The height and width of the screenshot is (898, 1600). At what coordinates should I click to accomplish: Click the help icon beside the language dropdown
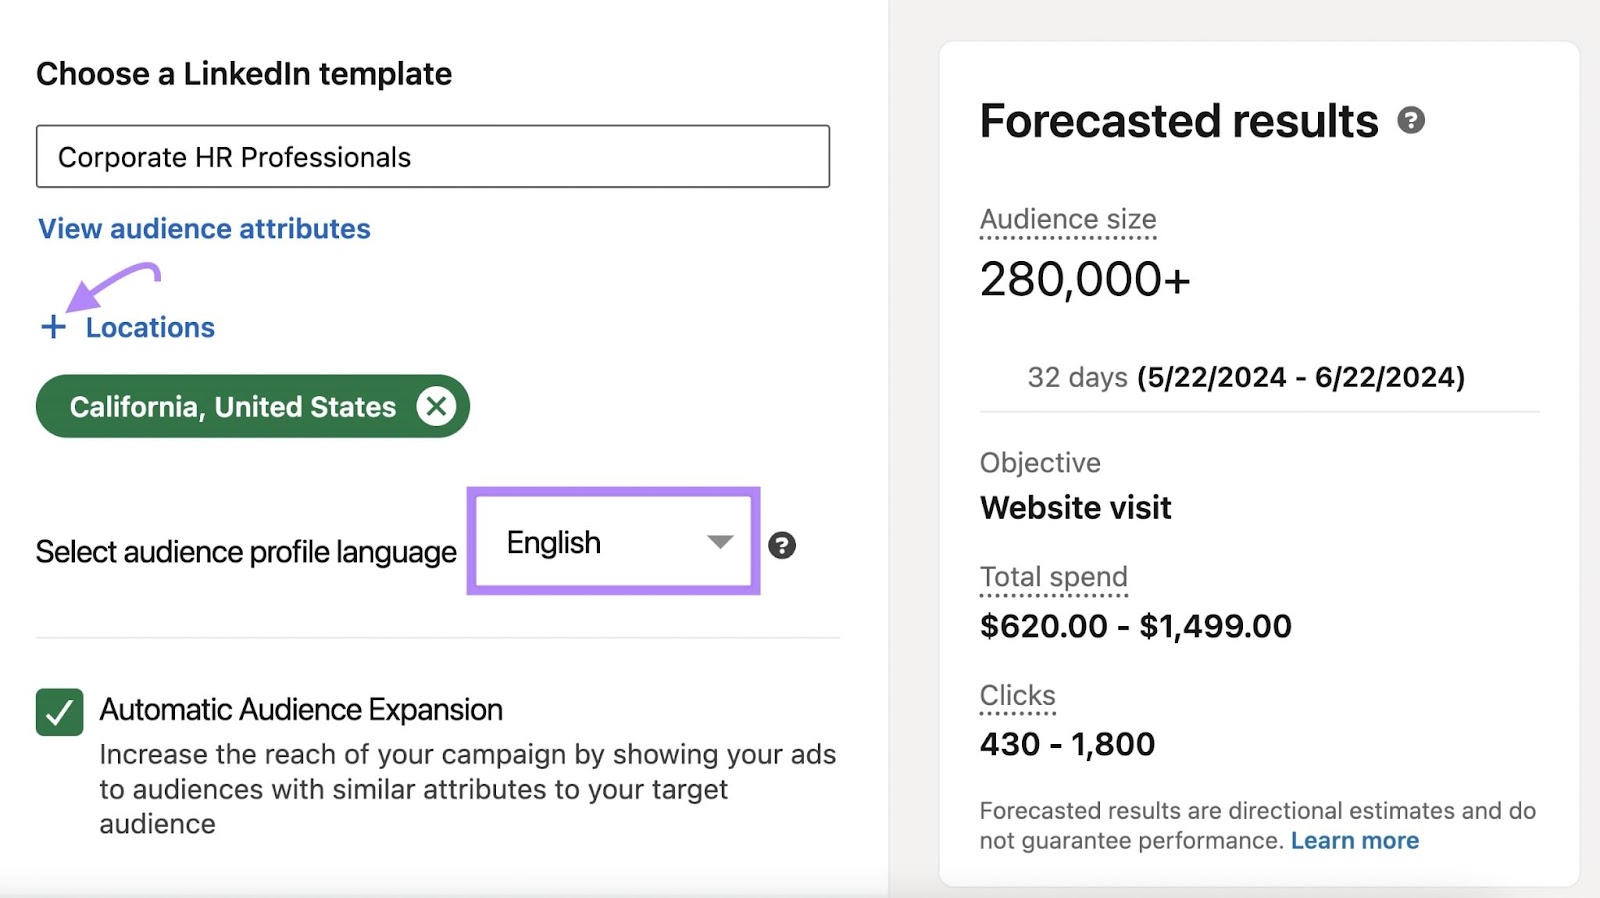[x=783, y=545]
